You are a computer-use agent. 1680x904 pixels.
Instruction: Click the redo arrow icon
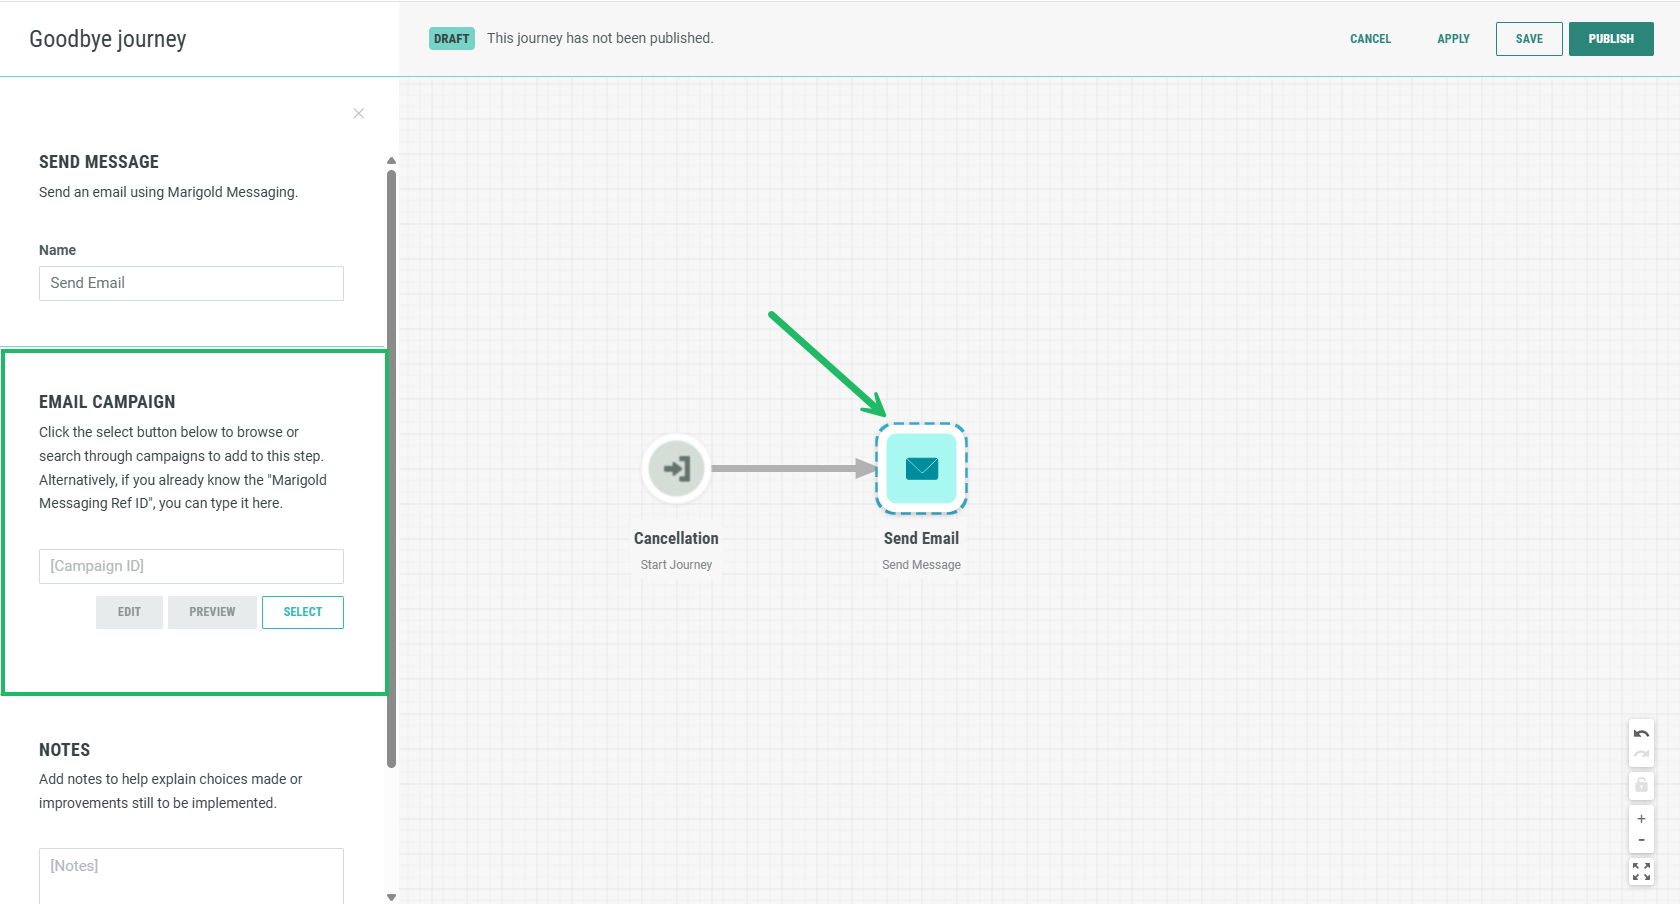pos(1641,755)
